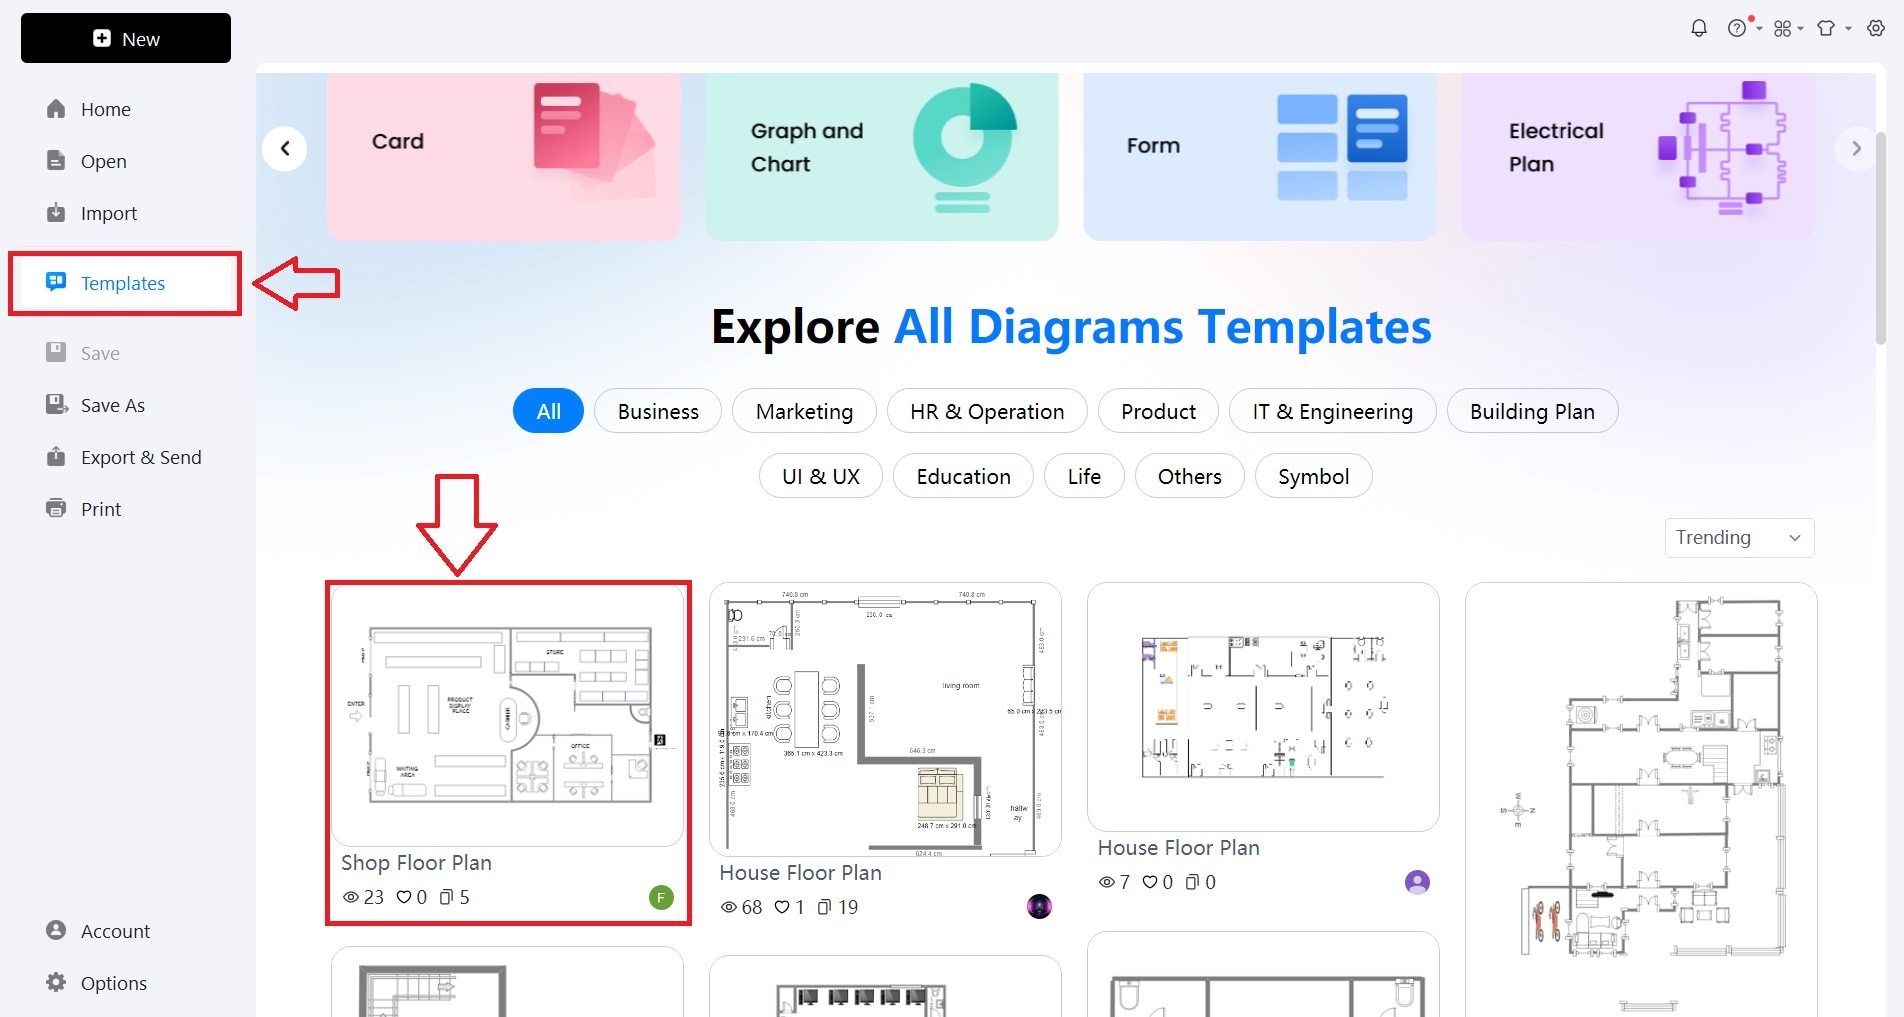Click the Home house icon
The height and width of the screenshot is (1017, 1904).
(x=56, y=109)
